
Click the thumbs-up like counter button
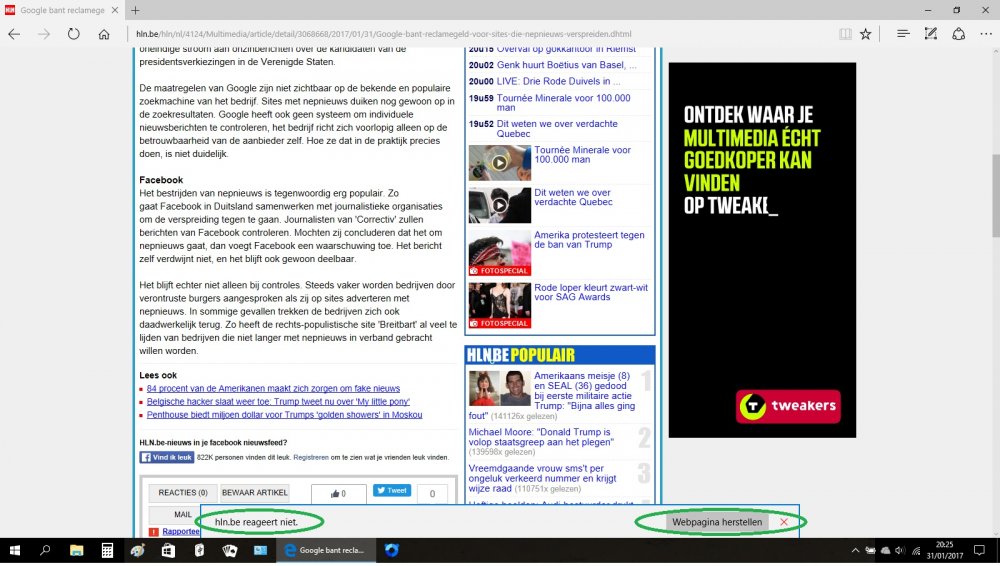coord(339,493)
